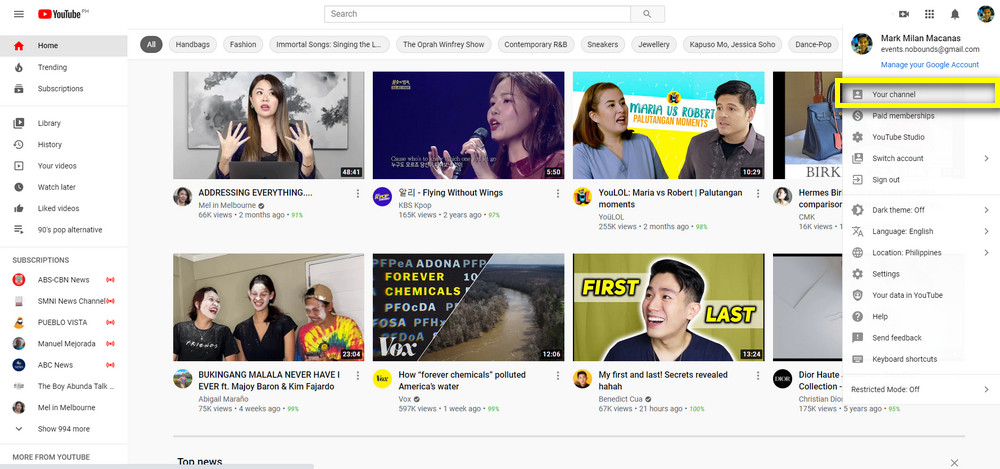This screenshot has height=469, width=1000.
Task: Open the notifications bell
Action: [955, 14]
